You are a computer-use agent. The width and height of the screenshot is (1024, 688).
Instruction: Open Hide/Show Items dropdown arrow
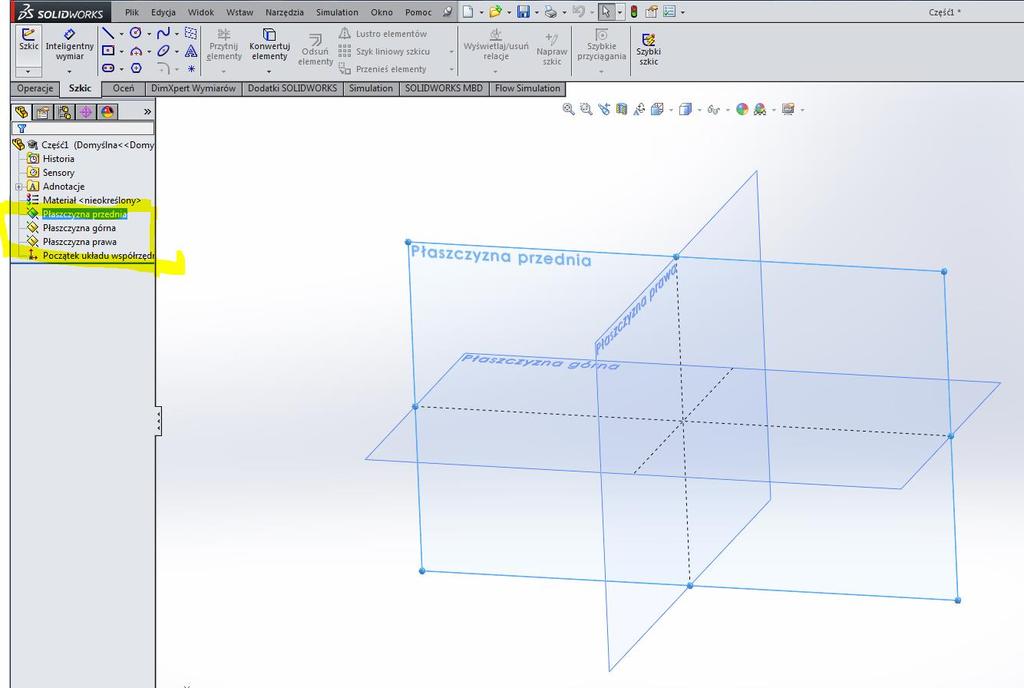coord(727,110)
